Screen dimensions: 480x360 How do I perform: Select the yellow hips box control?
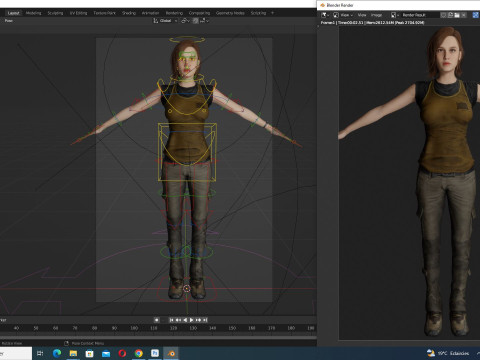(x=187, y=152)
